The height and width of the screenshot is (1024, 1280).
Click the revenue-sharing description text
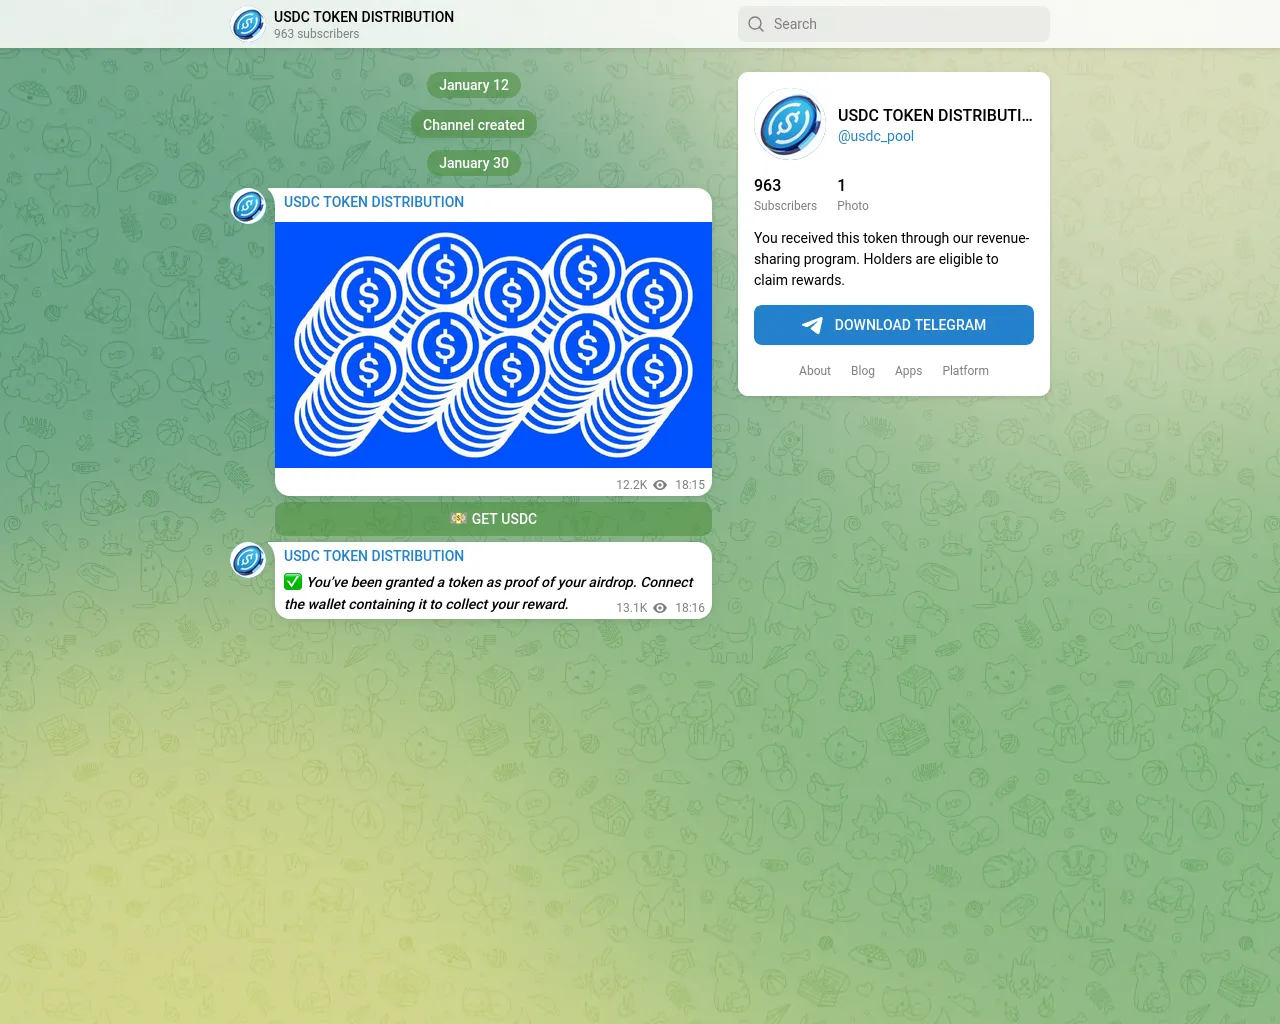[x=892, y=259]
